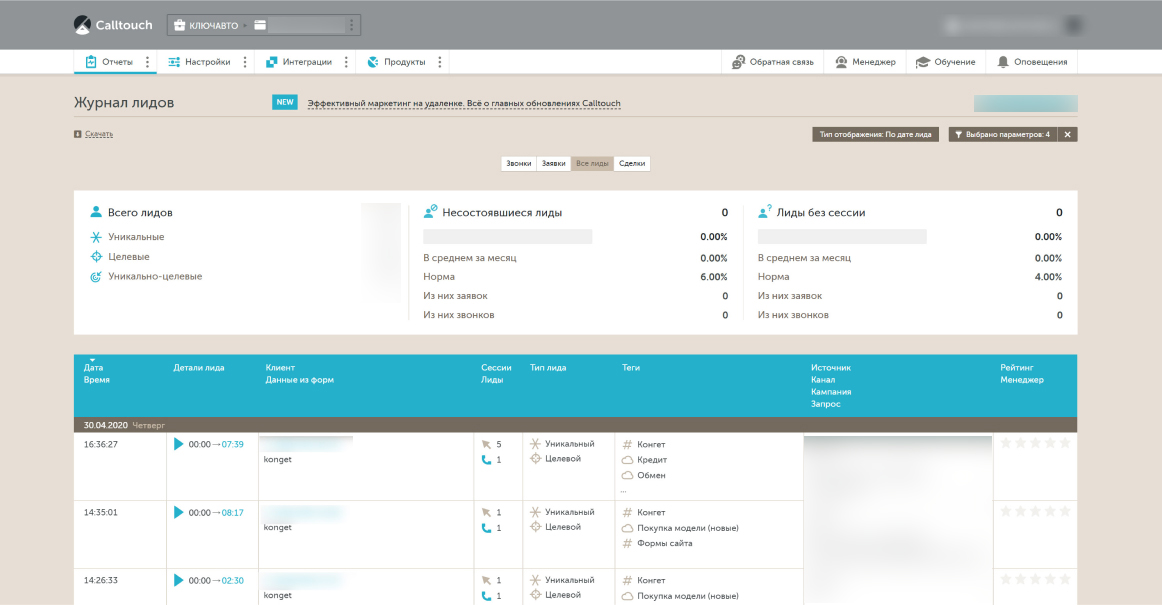Change Тип отображения: По дате лида
Image resolution: width=1162 pixels, height=605 pixels.
[875, 134]
